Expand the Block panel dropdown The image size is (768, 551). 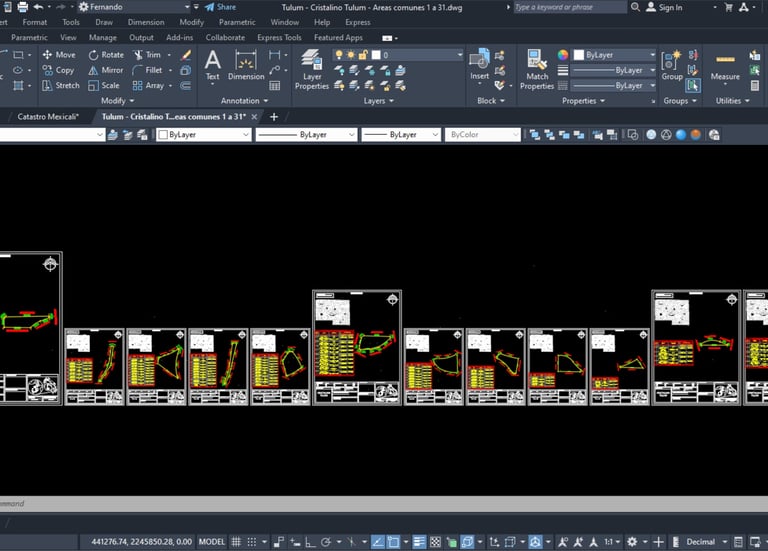(491, 100)
